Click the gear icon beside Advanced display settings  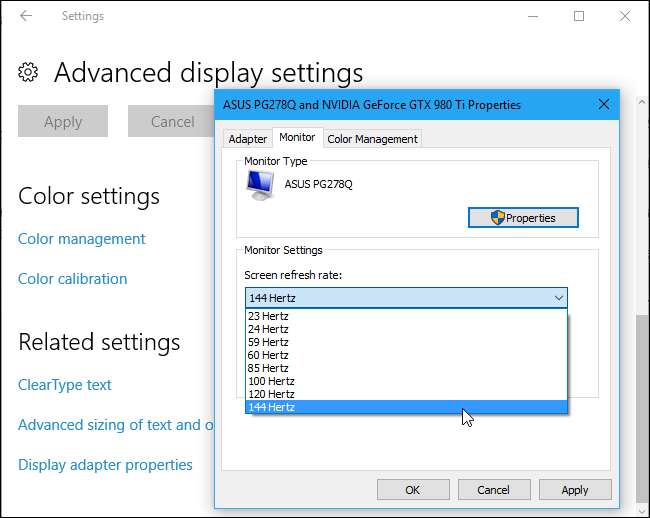[x=29, y=72]
